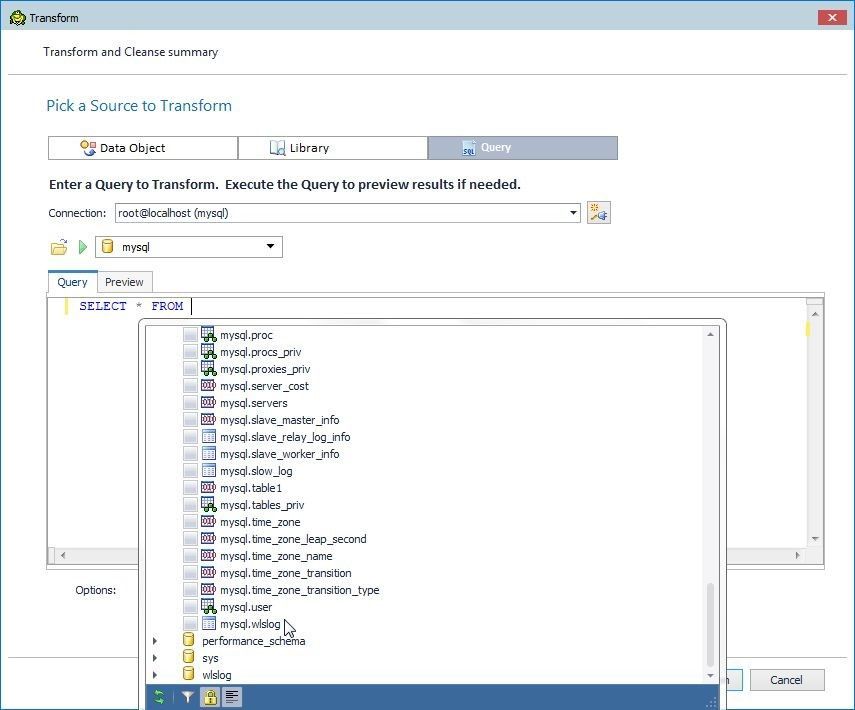Expand the wlslog database node
855x710 pixels.
point(155,675)
